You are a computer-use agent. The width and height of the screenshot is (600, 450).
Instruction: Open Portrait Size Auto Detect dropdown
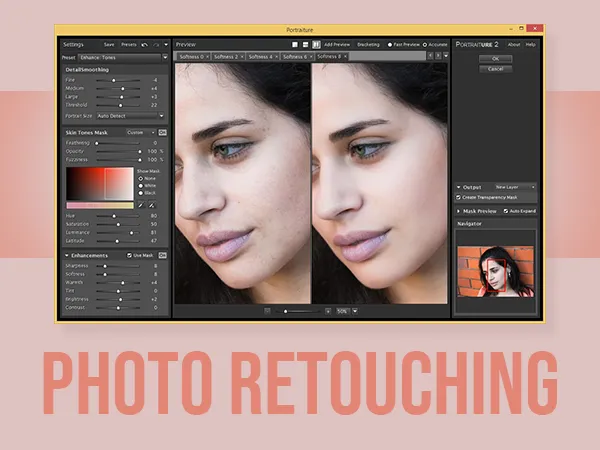click(130, 116)
